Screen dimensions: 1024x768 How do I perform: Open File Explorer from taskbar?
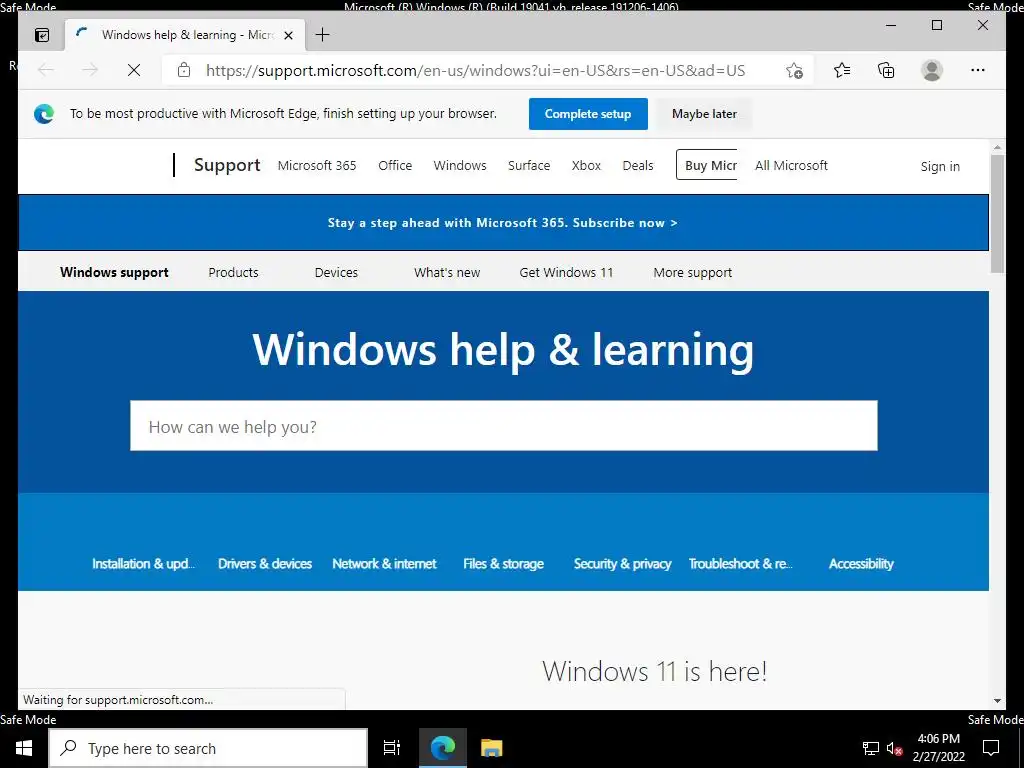coord(491,748)
